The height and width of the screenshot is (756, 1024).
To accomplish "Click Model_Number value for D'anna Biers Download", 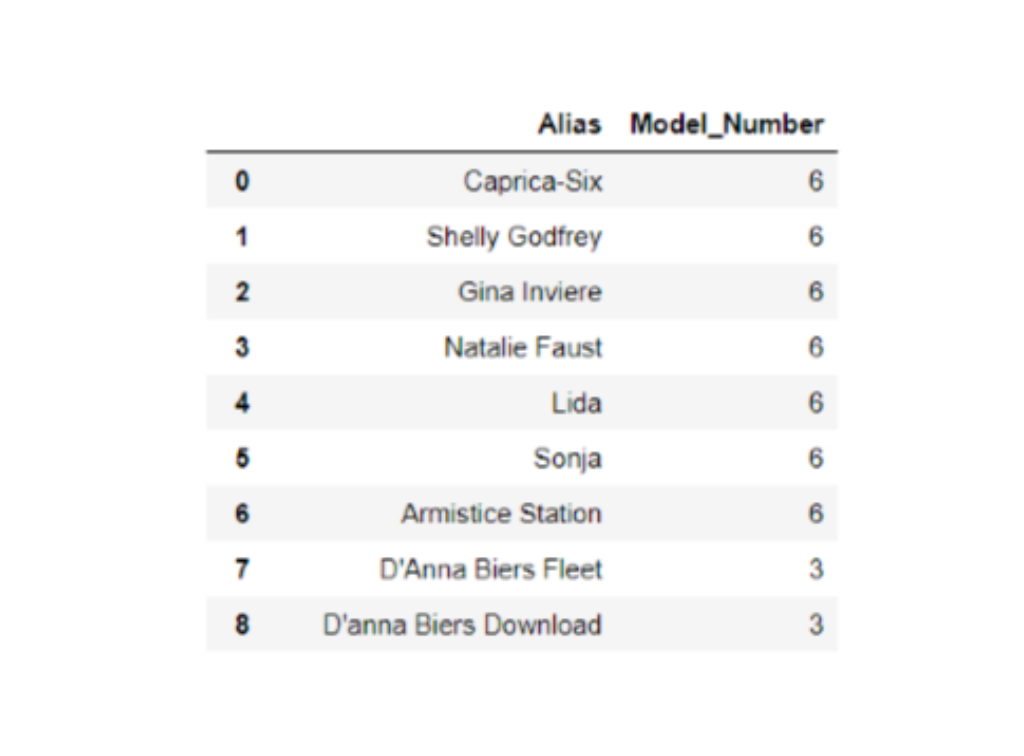I will pos(815,625).
